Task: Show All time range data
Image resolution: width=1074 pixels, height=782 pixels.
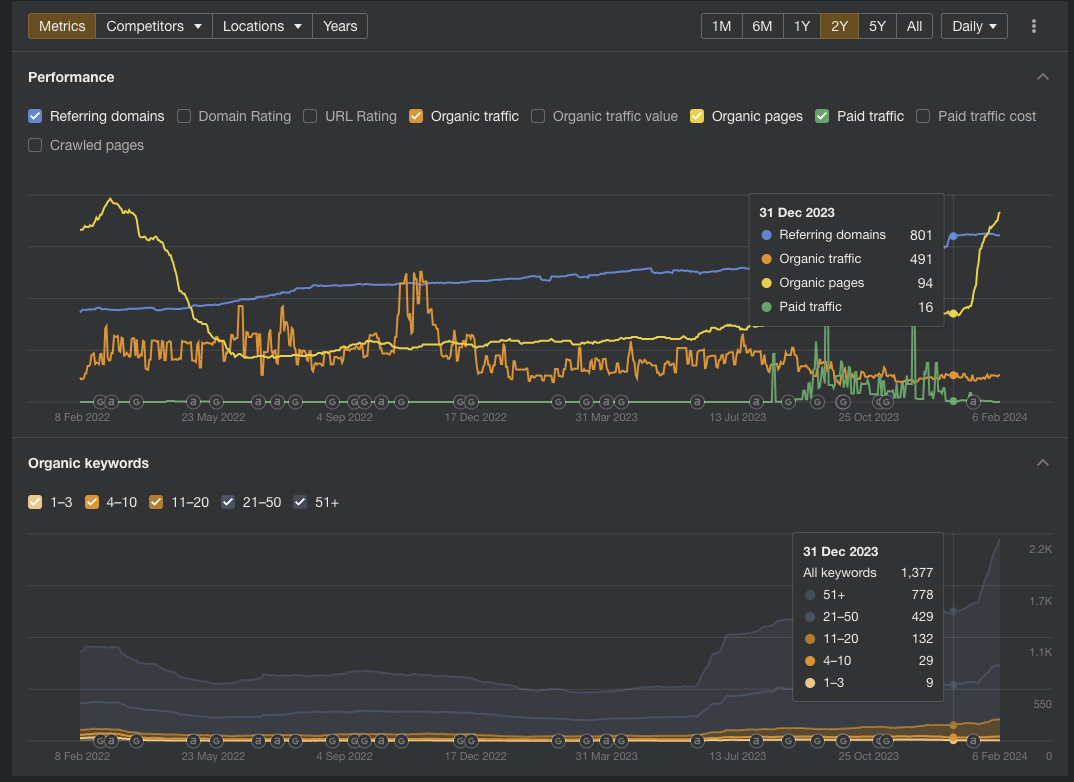Action: (914, 26)
